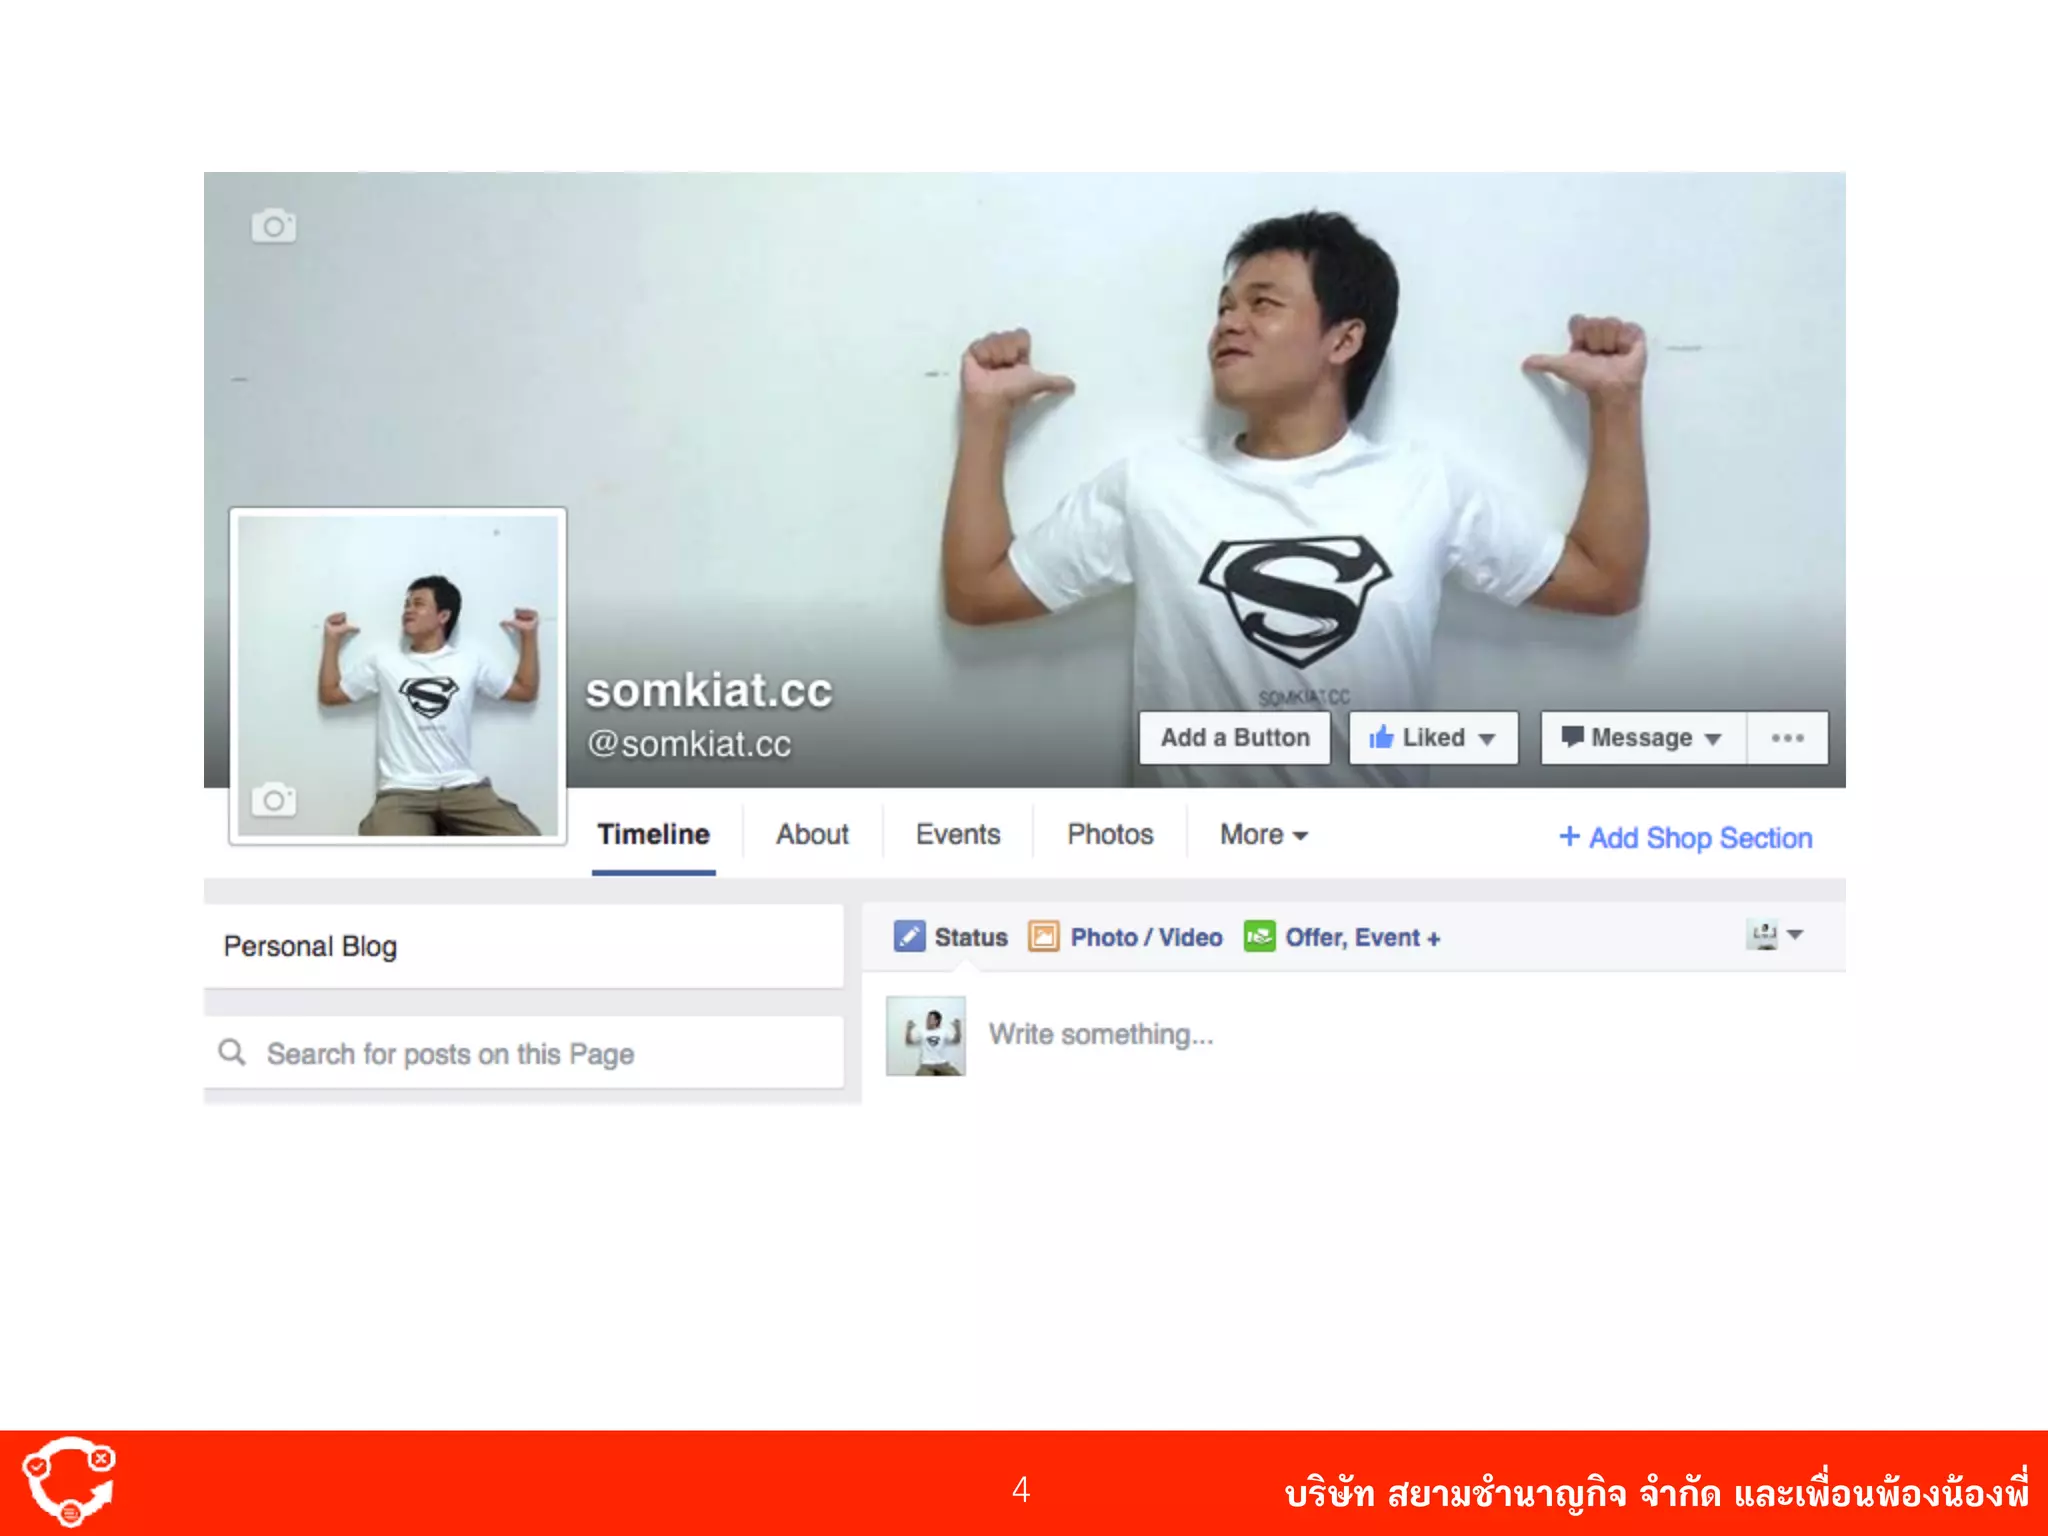Open the More tab dropdown
The height and width of the screenshot is (1536, 2048).
click(x=1263, y=835)
